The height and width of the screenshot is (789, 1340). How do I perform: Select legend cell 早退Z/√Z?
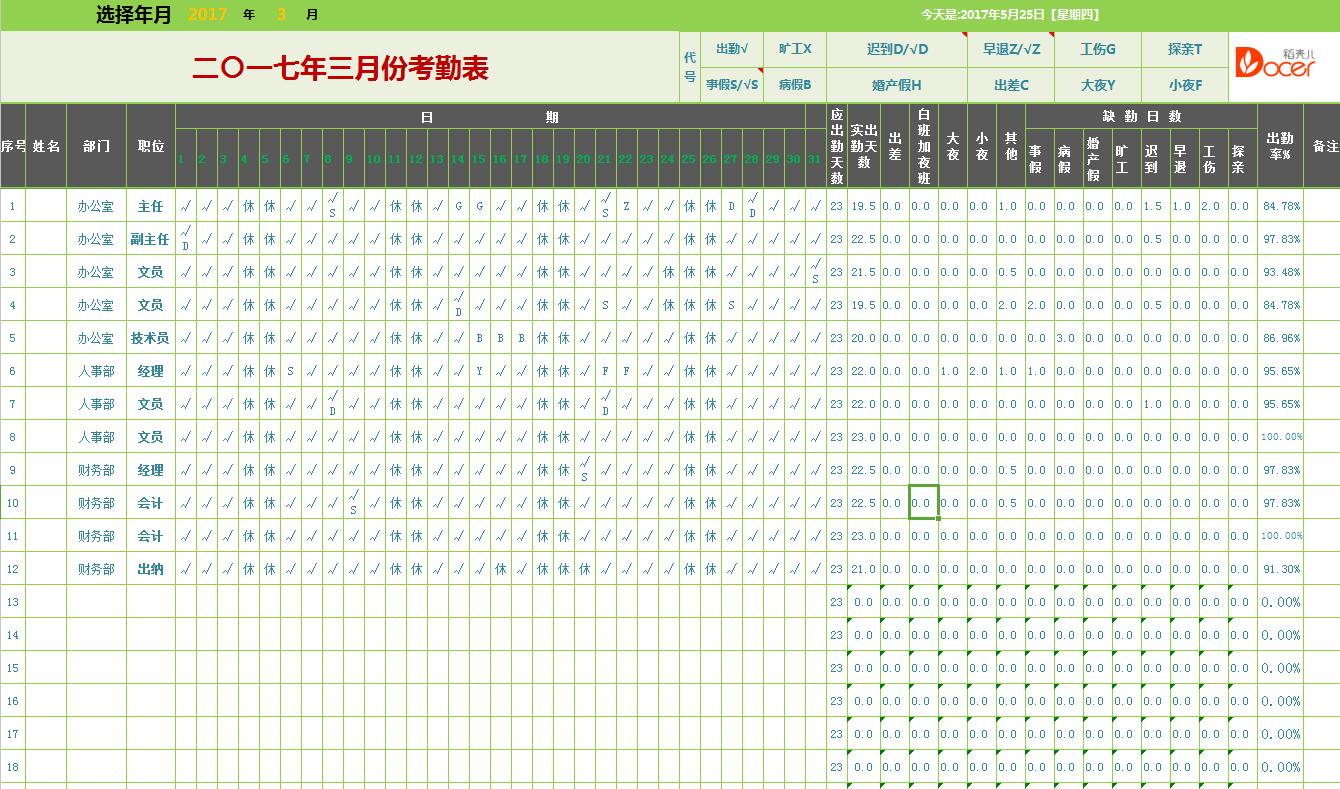pyautogui.click(x=1011, y=49)
